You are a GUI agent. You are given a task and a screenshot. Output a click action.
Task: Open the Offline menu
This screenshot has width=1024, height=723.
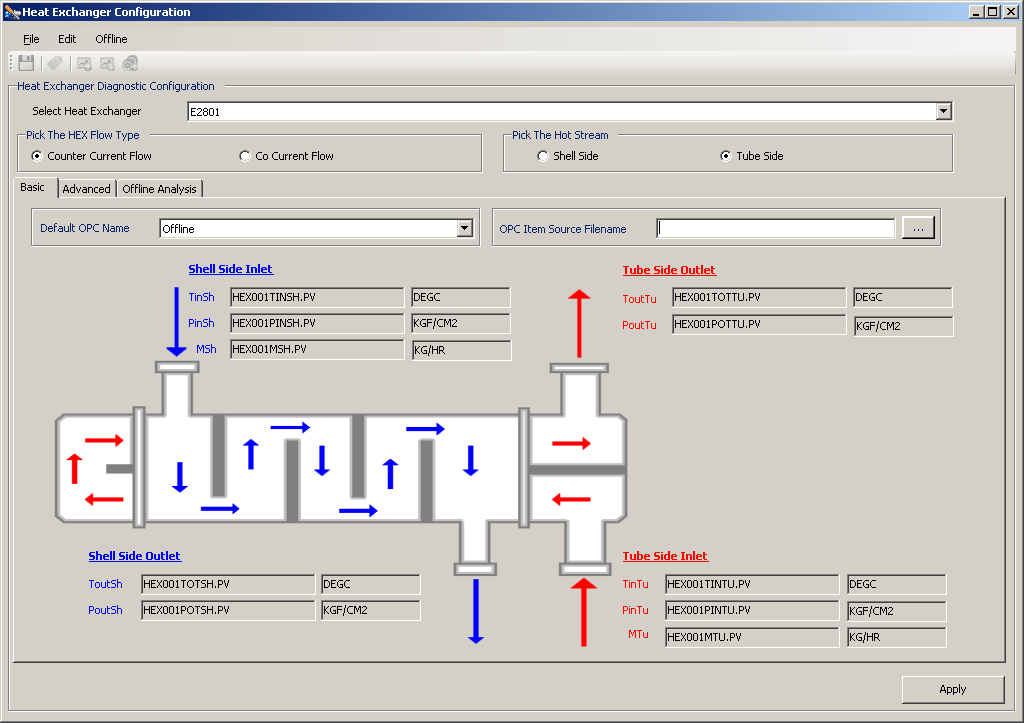click(110, 39)
